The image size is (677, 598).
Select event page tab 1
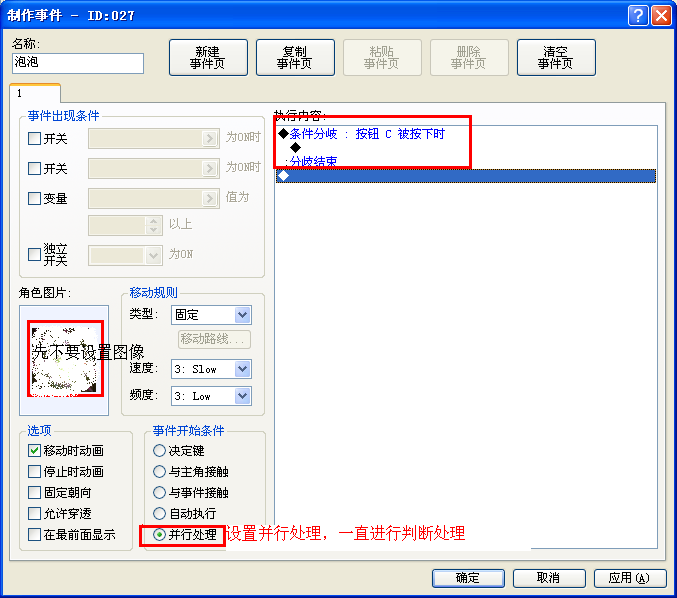[35, 93]
